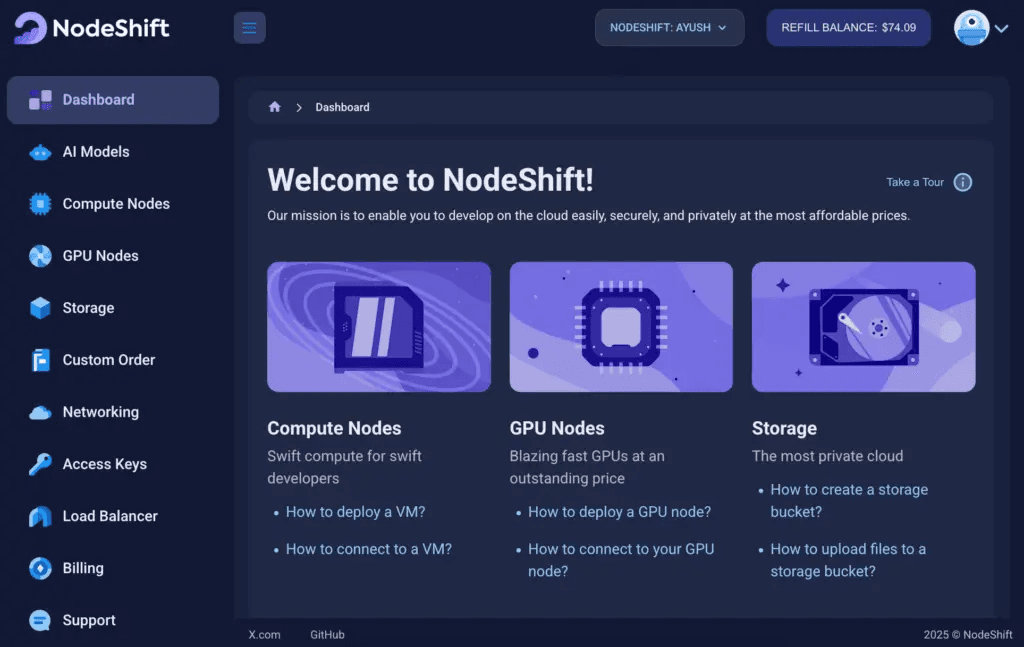The height and width of the screenshot is (647, 1024).
Task: Click the AI Models robot icon
Action: 40,152
